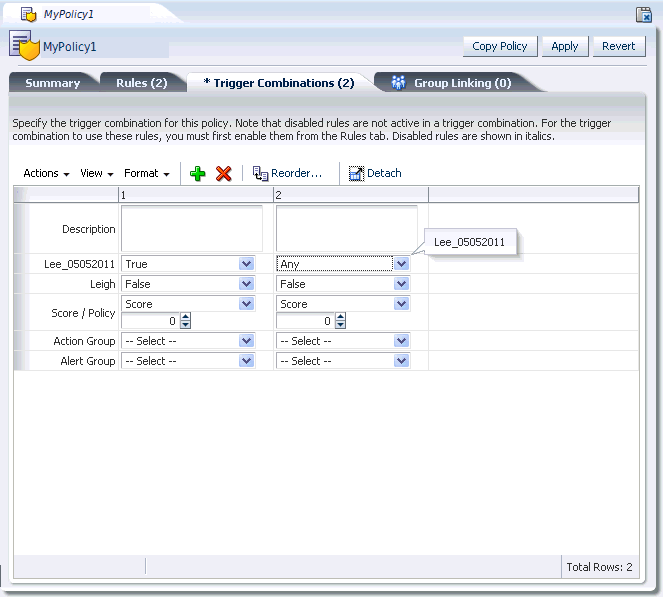Click the MyPolicy1 heading text

pyautogui.click(x=70, y=47)
